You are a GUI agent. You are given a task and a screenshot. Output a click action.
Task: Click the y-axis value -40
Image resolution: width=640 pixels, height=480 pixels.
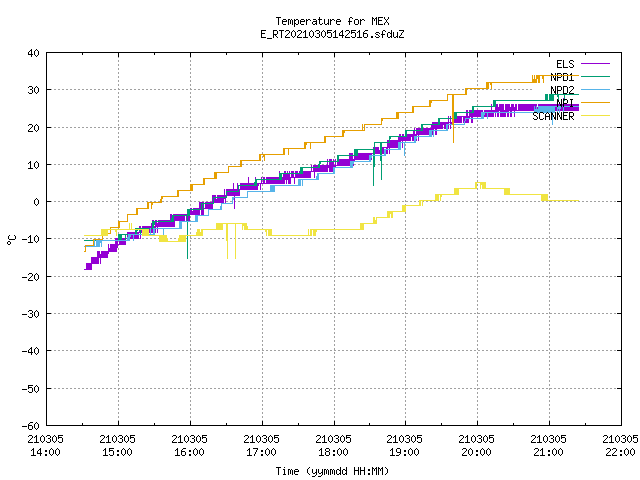(31, 351)
